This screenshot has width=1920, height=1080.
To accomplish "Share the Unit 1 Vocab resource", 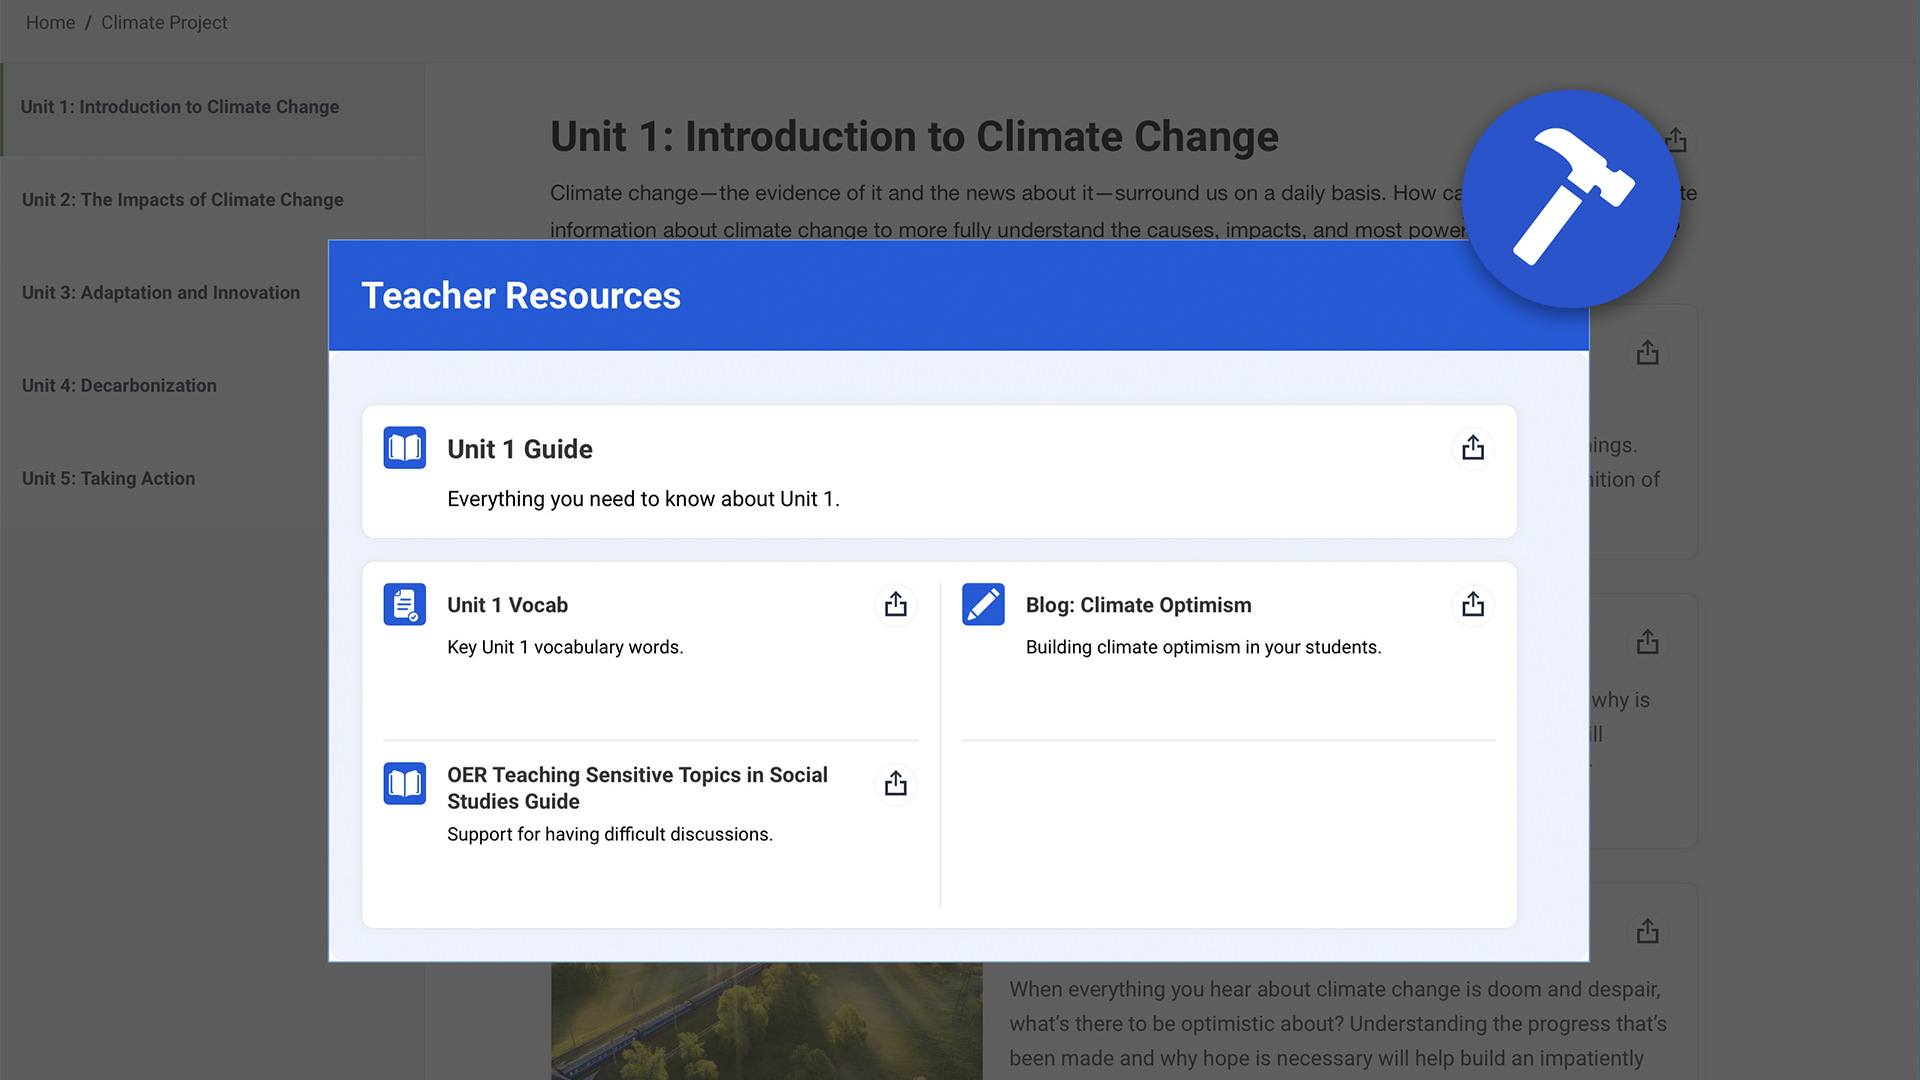I will [x=895, y=604].
